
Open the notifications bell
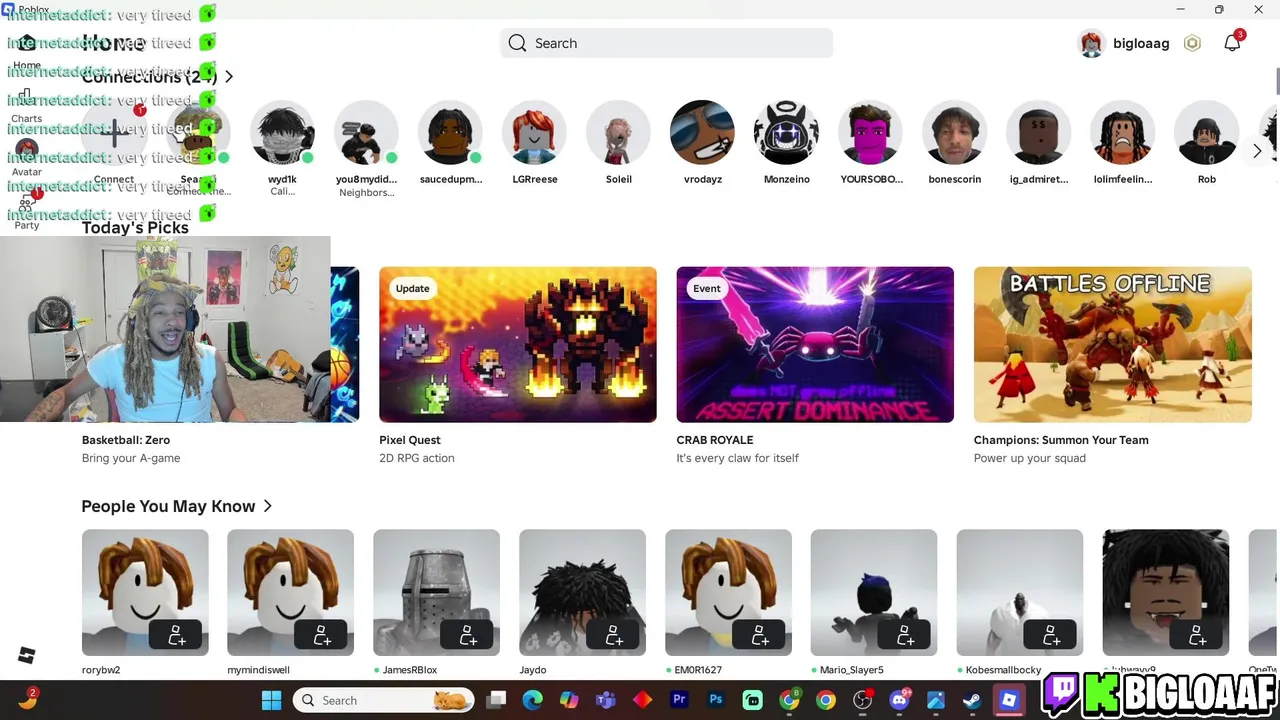pos(1232,43)
